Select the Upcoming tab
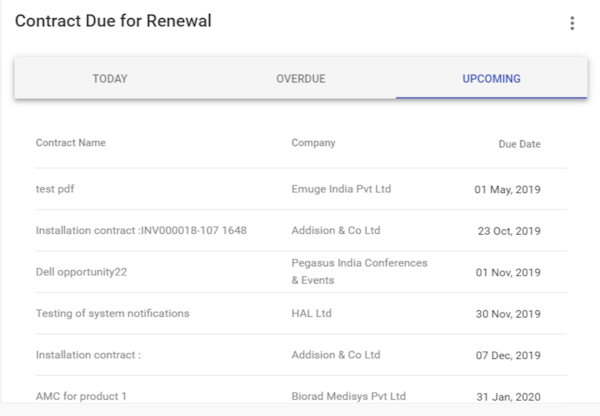Screen dimensions: 600x416 pos(491,78)
